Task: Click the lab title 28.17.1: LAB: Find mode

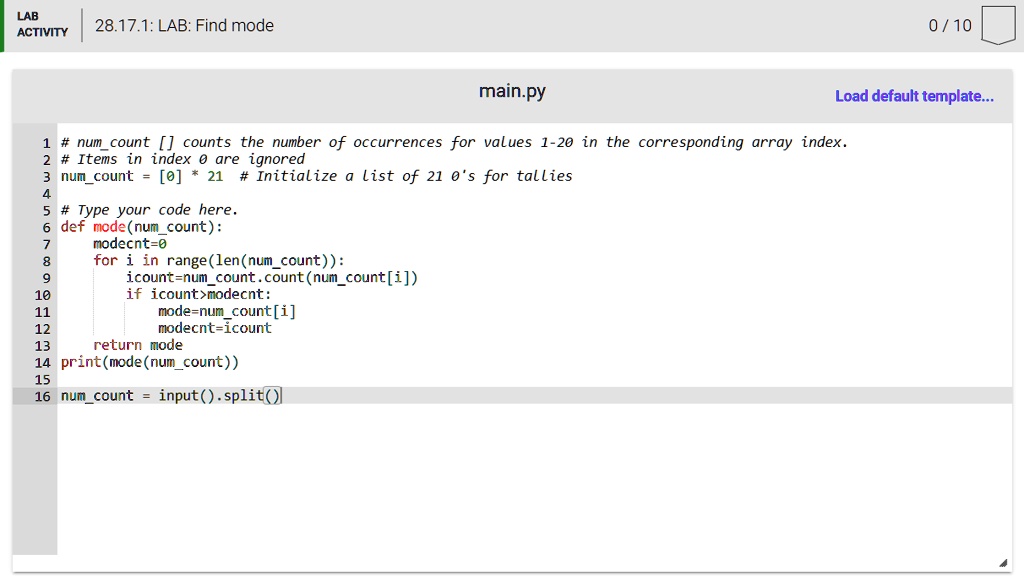Action: (x=183, y=26)
